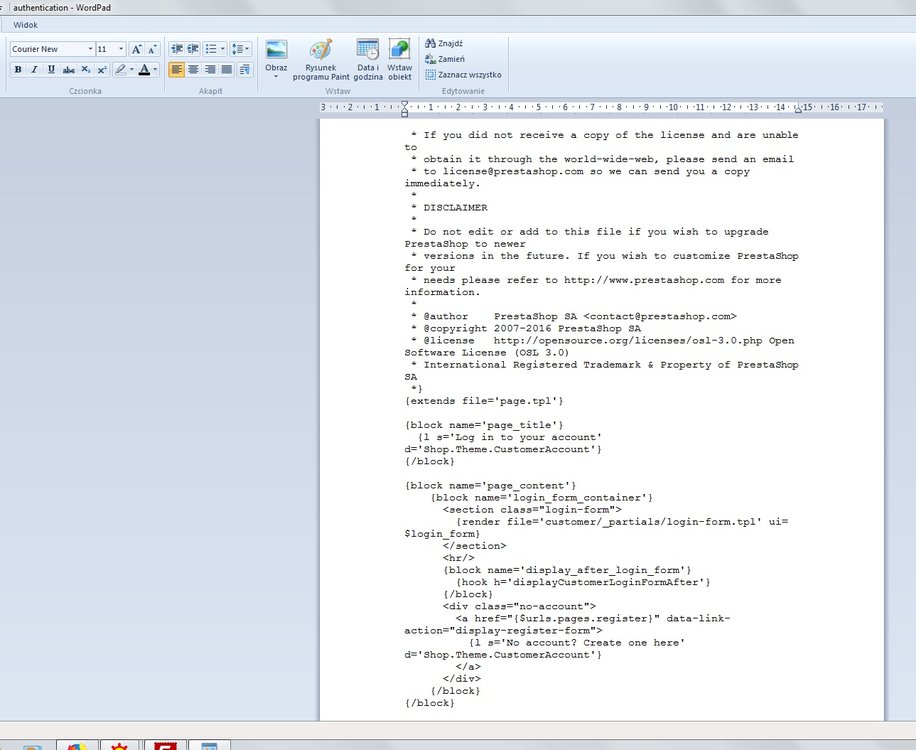Expand the font family dropdown arrow

click(91, 49)
